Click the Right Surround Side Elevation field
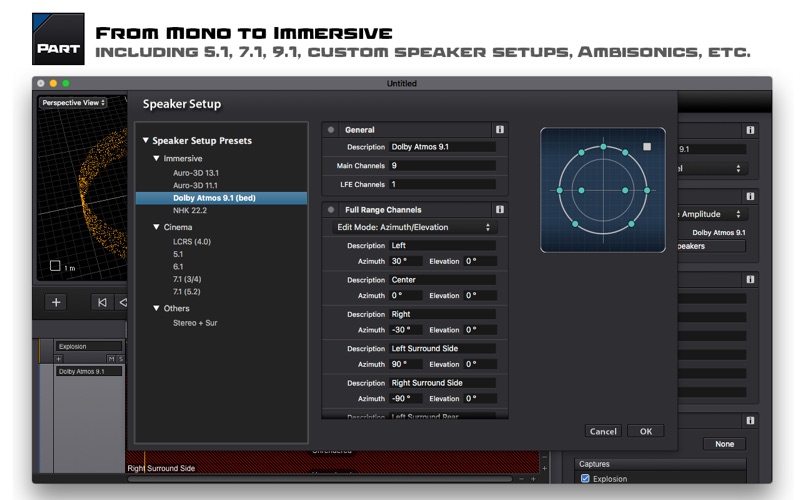This screenshot has height=500, width=800. tap(480, 398)
